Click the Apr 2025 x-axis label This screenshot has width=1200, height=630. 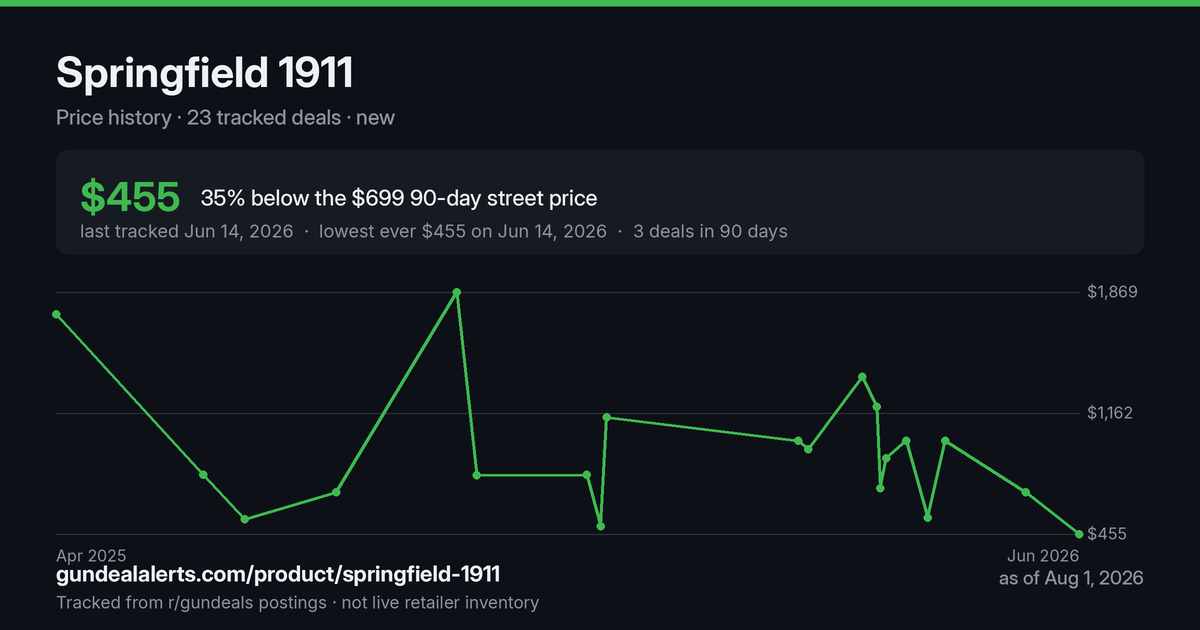[91, 555]
